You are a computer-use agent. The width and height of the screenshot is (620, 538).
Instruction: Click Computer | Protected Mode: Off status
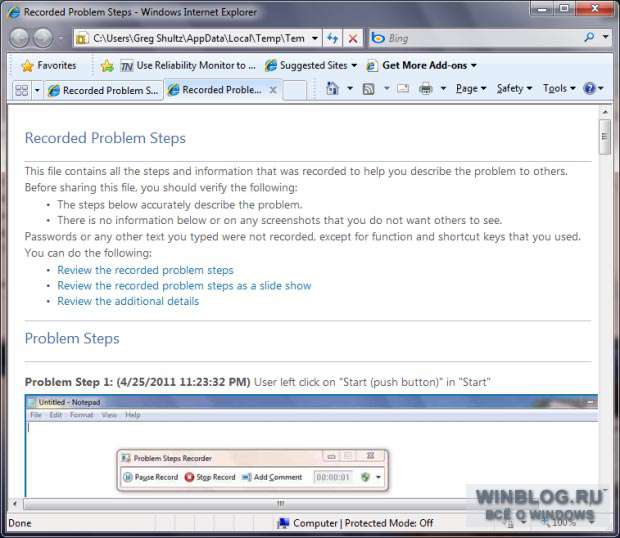point(355,523)
